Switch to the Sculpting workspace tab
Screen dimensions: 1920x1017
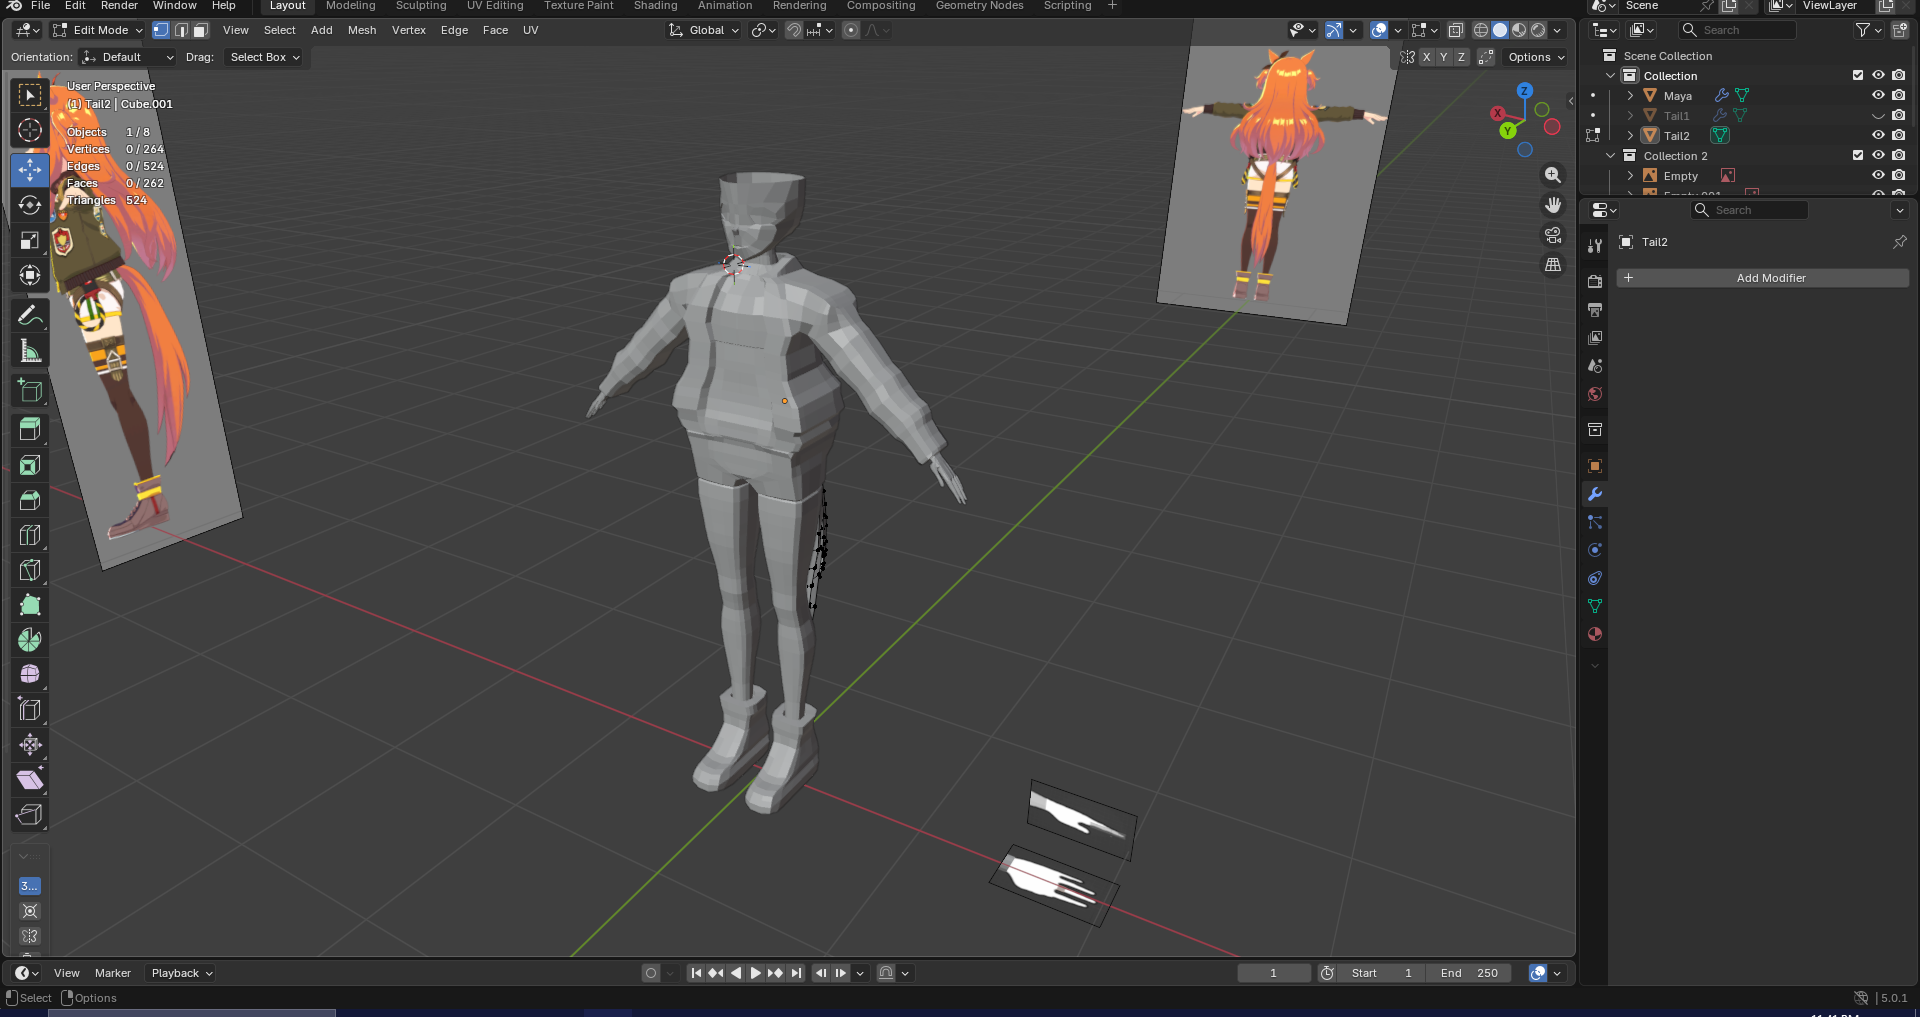coord(421,6)
